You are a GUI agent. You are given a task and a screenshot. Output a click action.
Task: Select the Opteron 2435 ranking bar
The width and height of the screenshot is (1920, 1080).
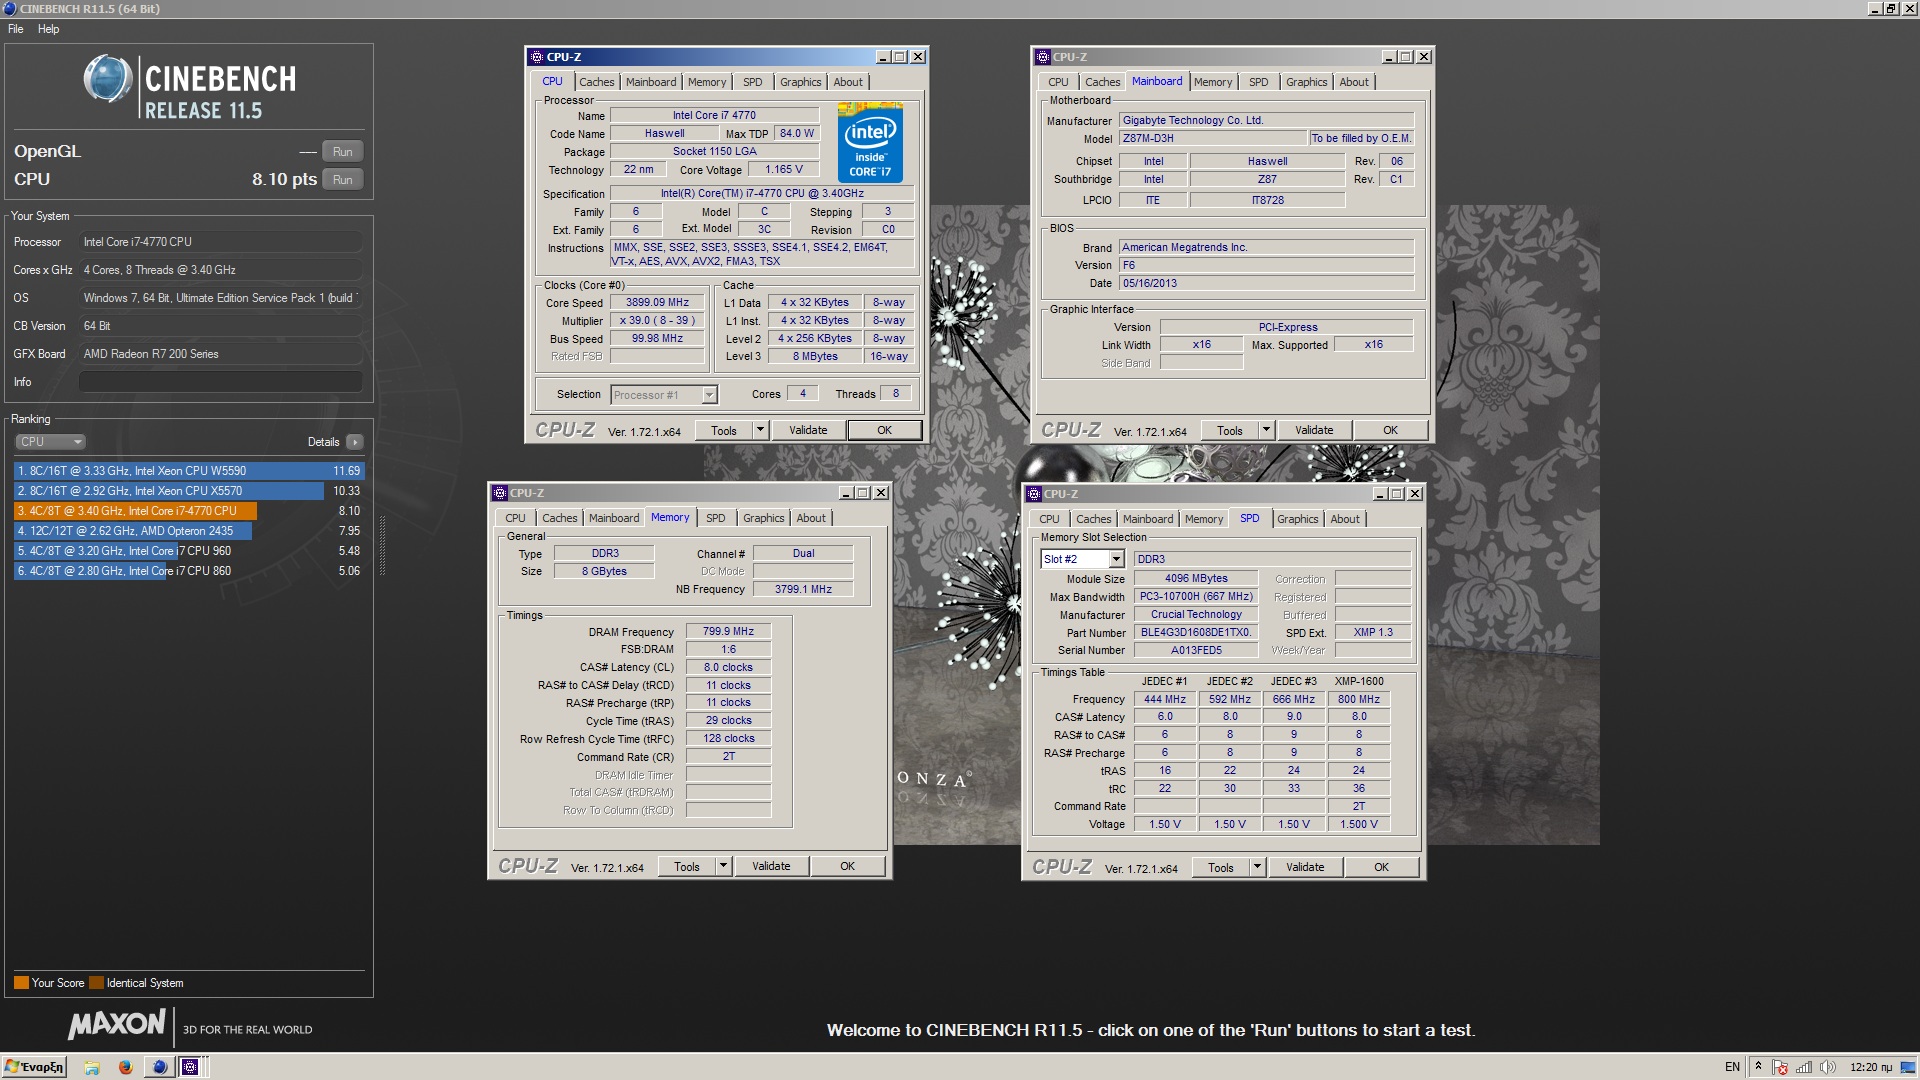[x=133, y=531]
